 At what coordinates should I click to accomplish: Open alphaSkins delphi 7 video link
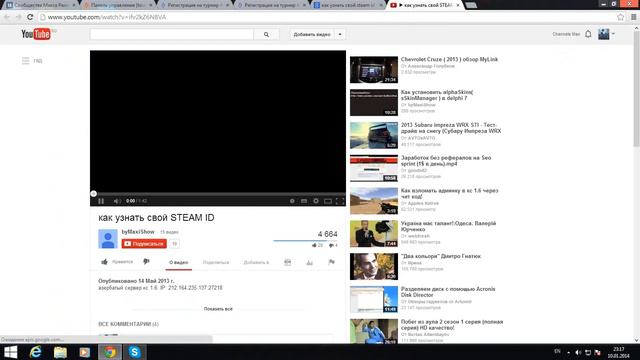437,95
